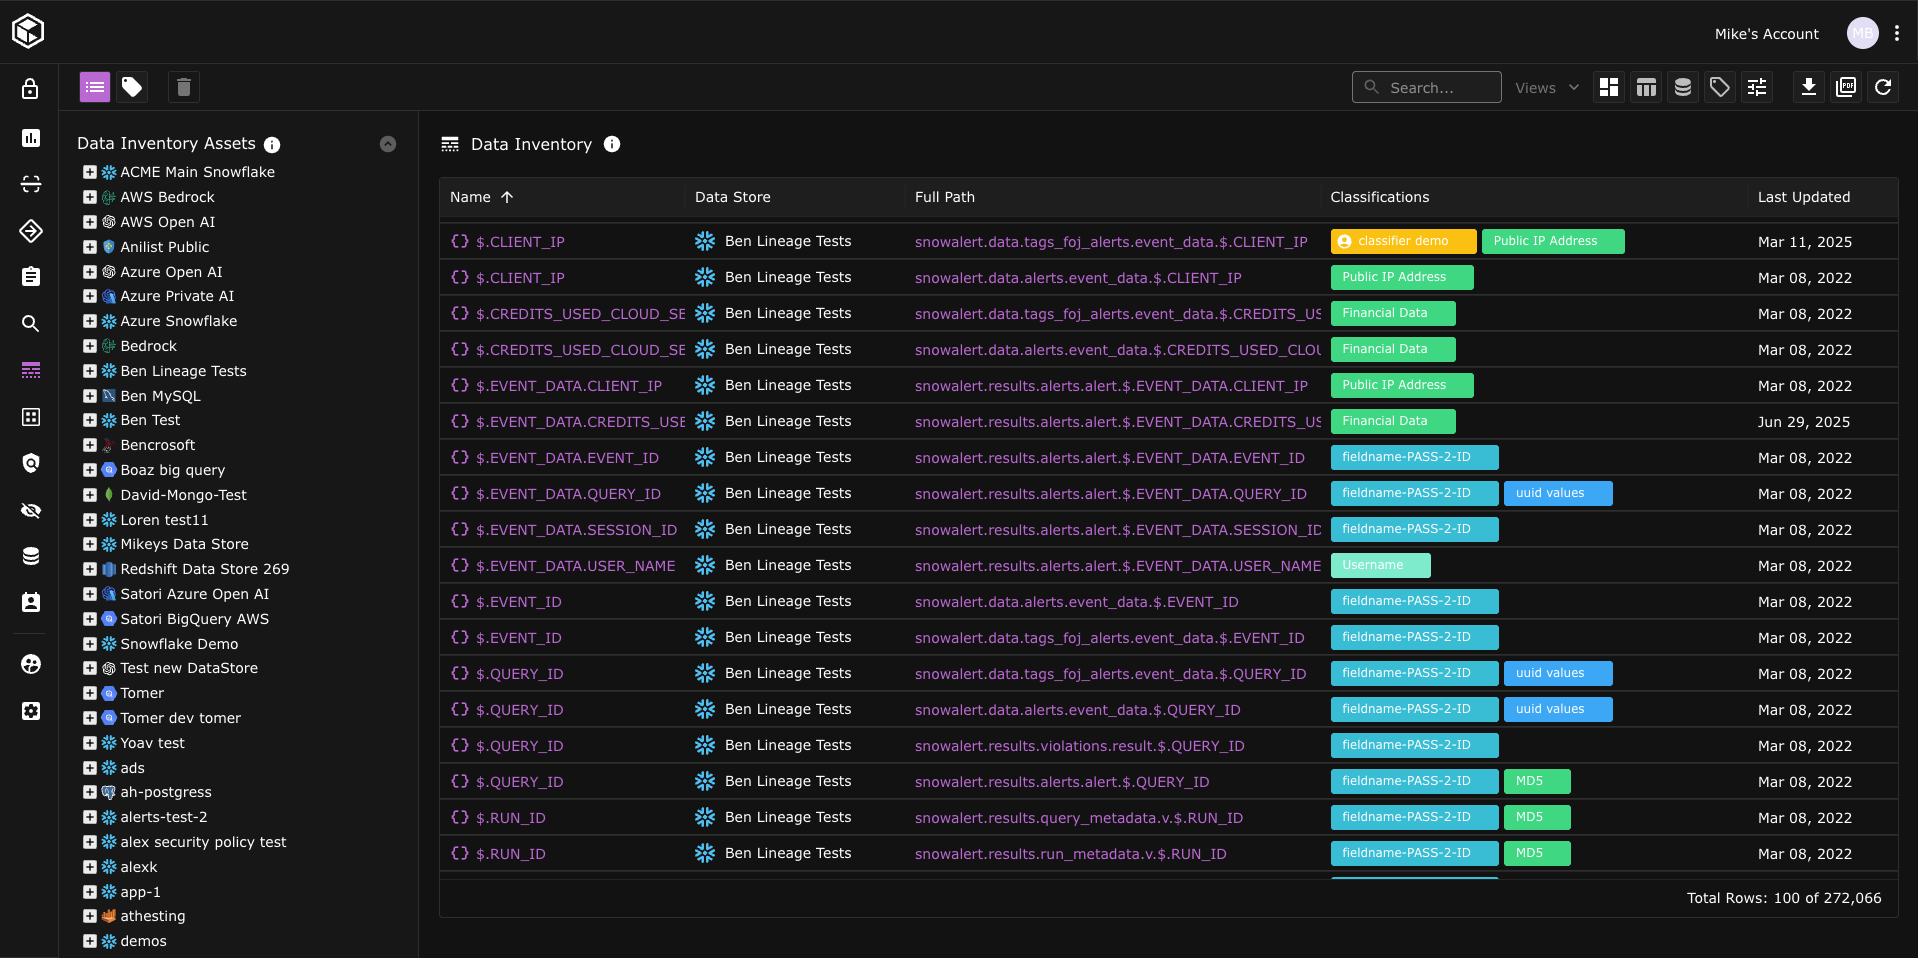Refresh the data inventory table
Screen dimensions: 1918x958
pos(1883,88)
